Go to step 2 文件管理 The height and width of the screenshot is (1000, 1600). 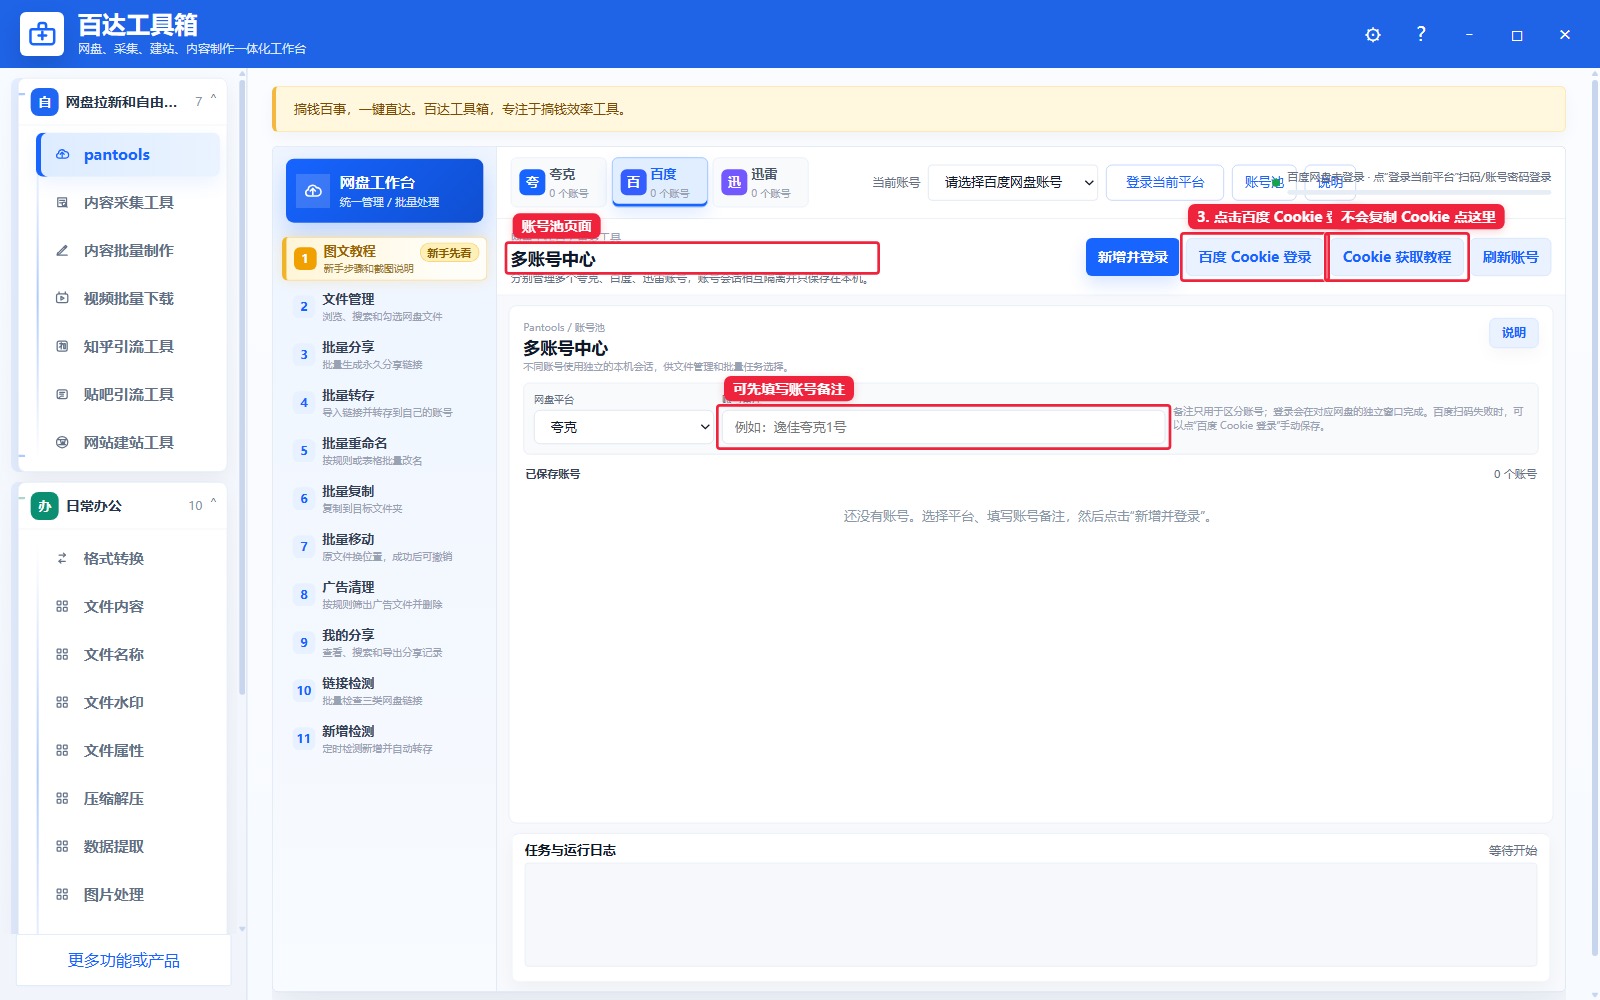(x=385, y=307)
